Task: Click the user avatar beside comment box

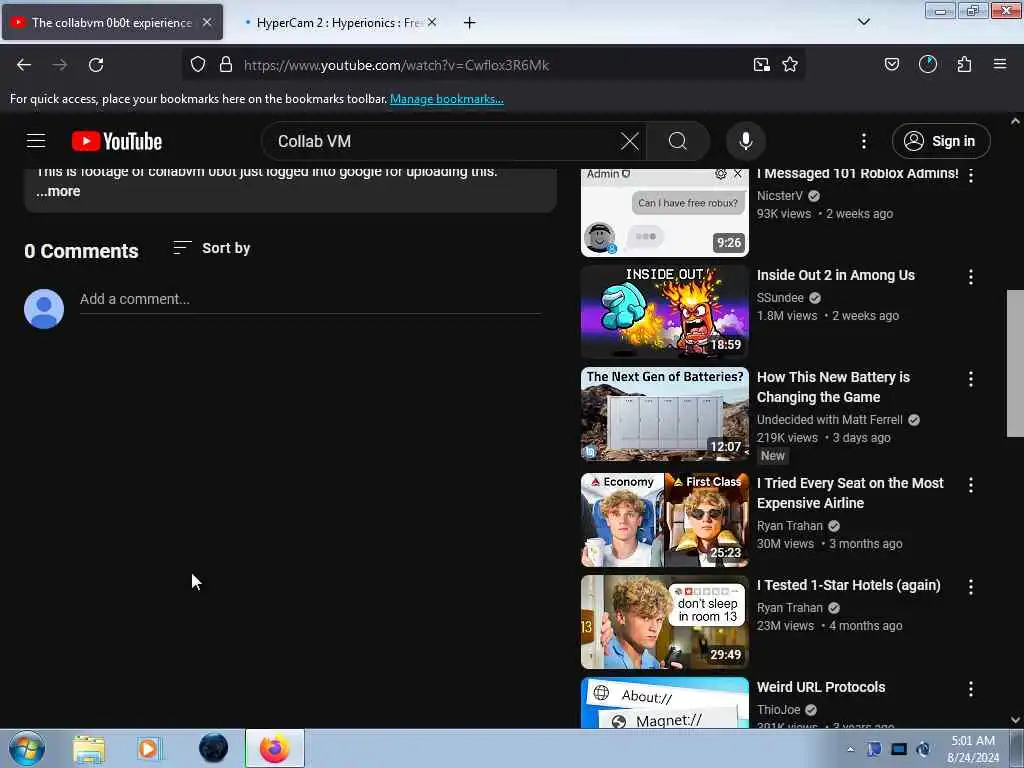Action: (44, 308)
